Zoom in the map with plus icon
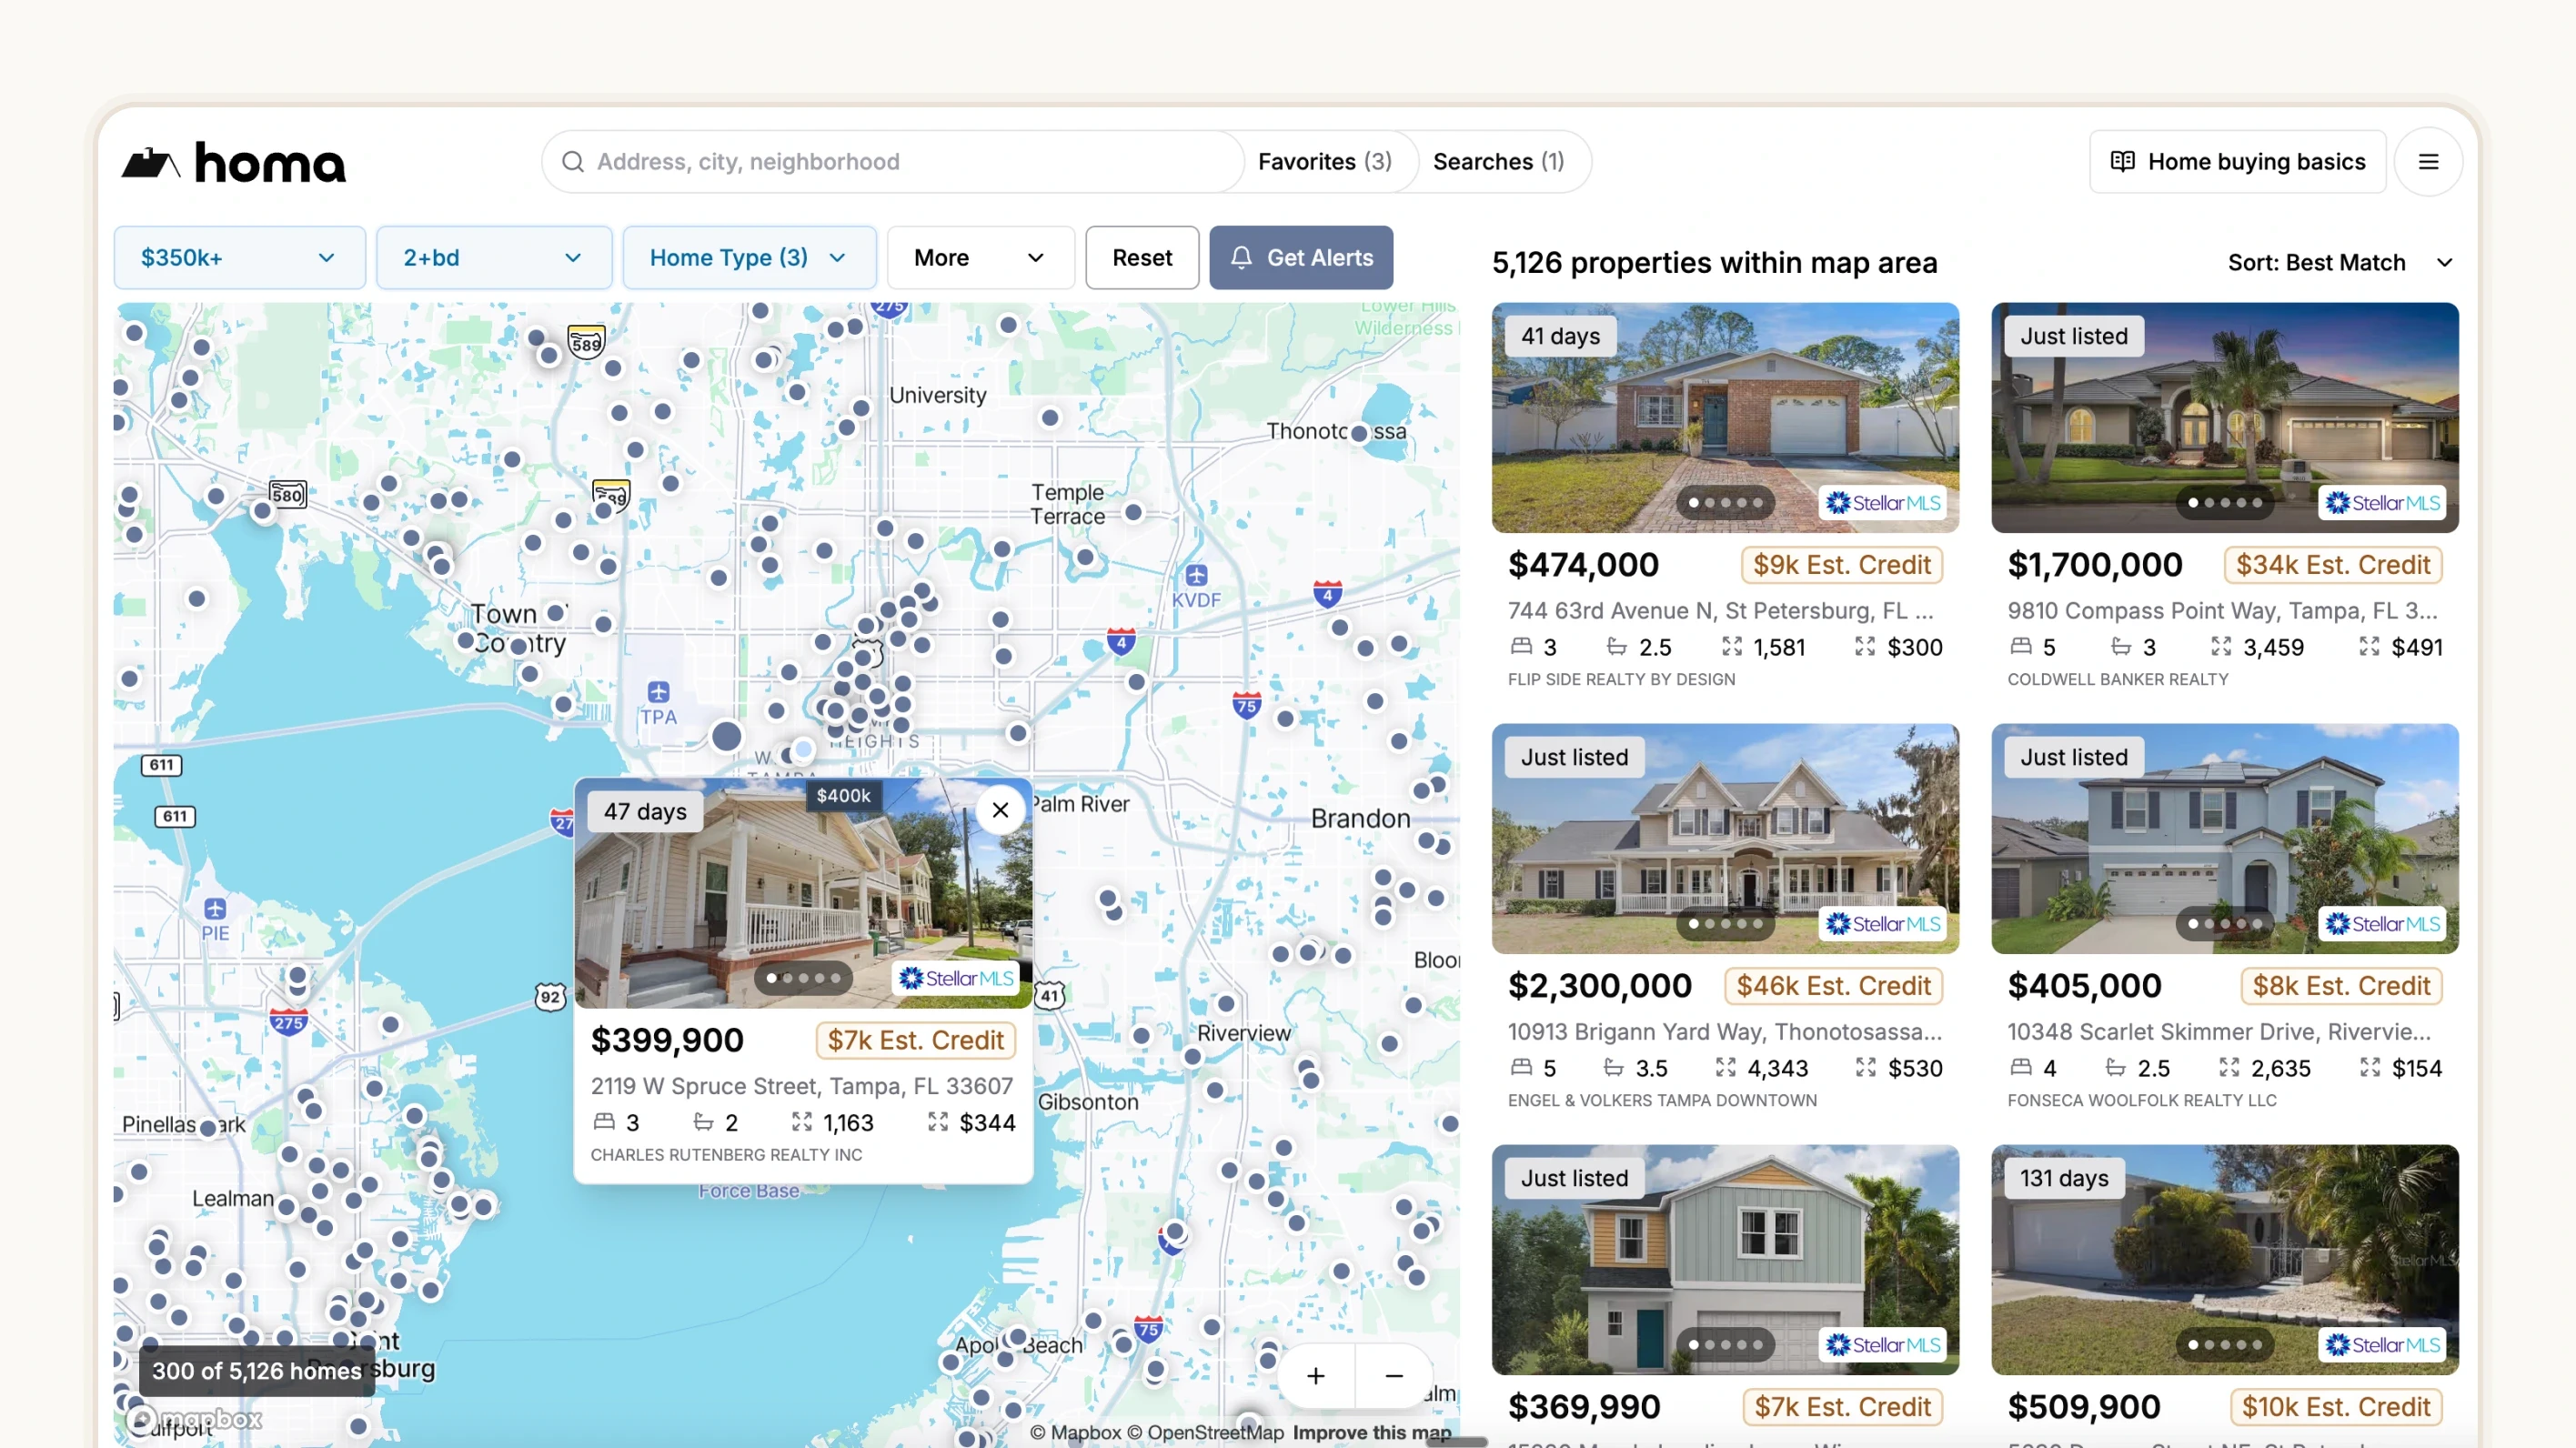Image resolution: width=2576 pixels, height=1448 pixels. (1316, 1376)
